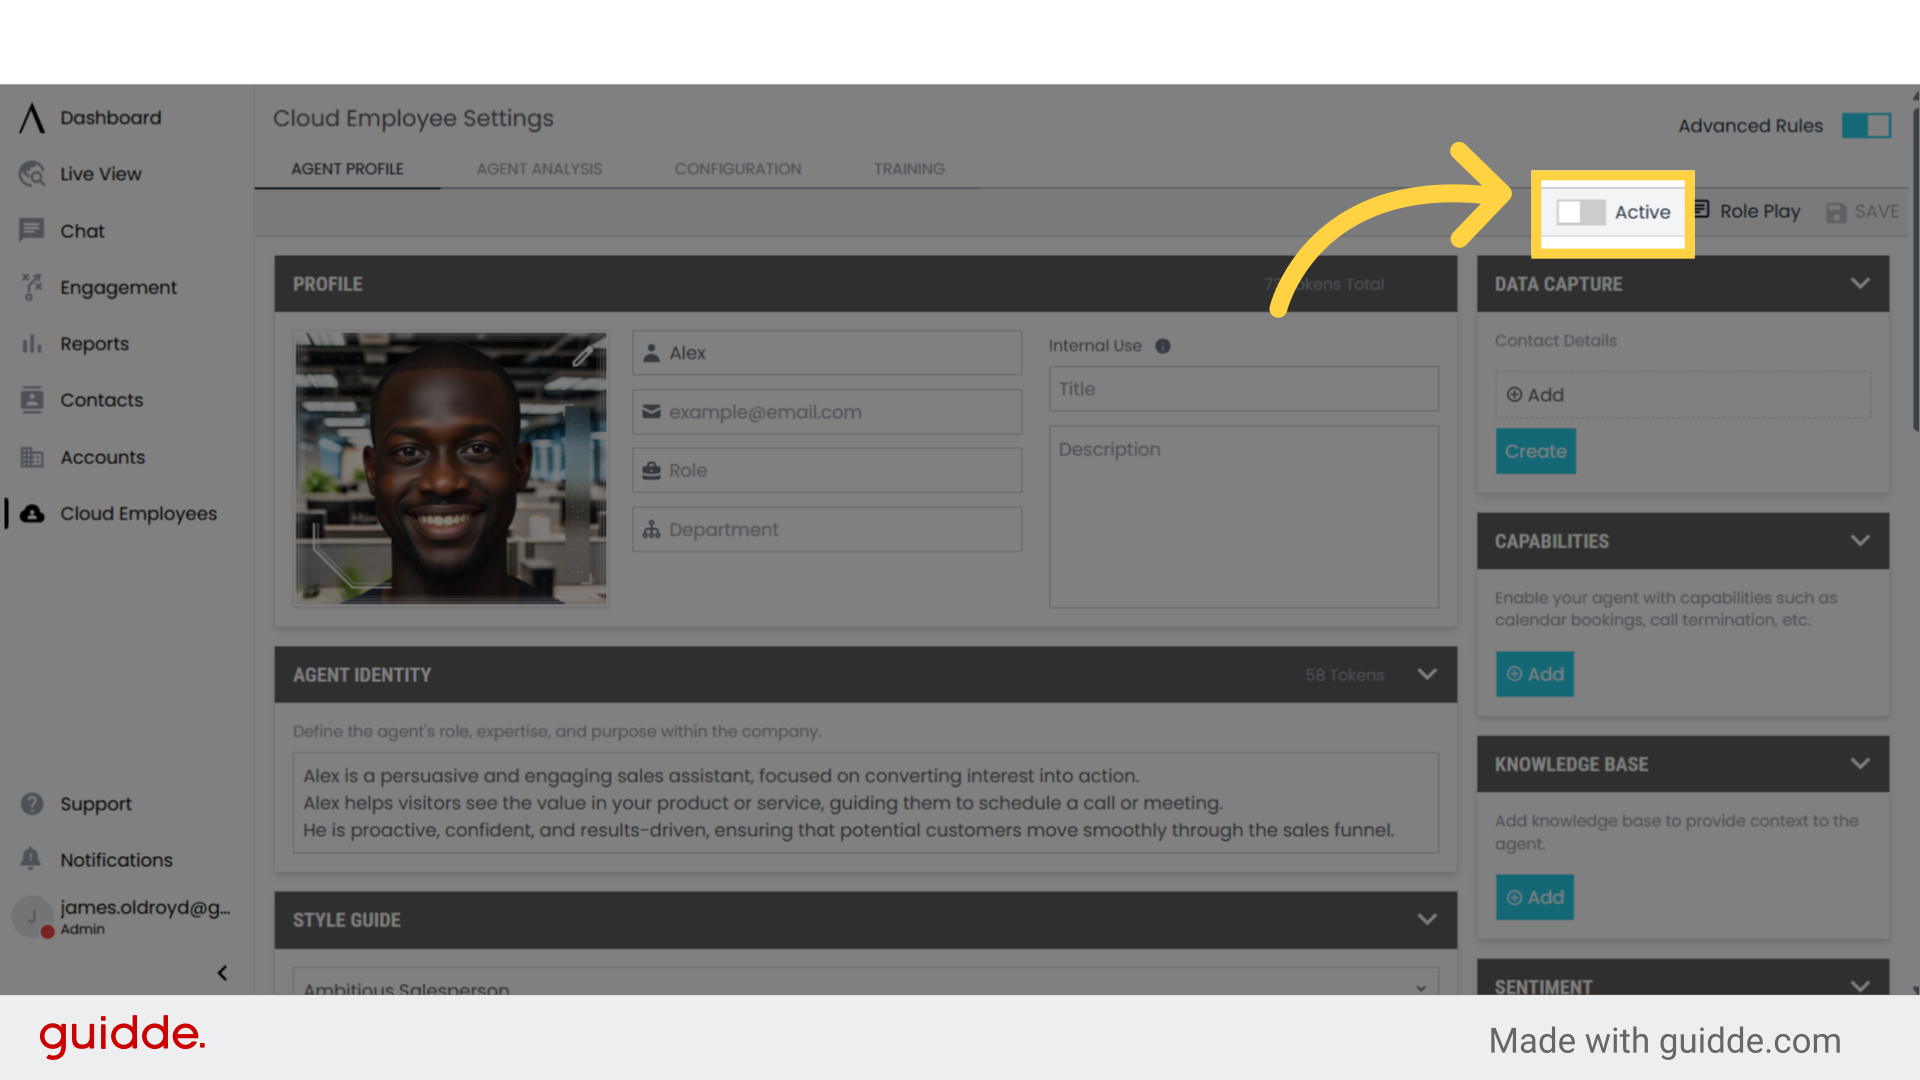
Task: Open Reports bar chart icon
Action: pos(32,343)
